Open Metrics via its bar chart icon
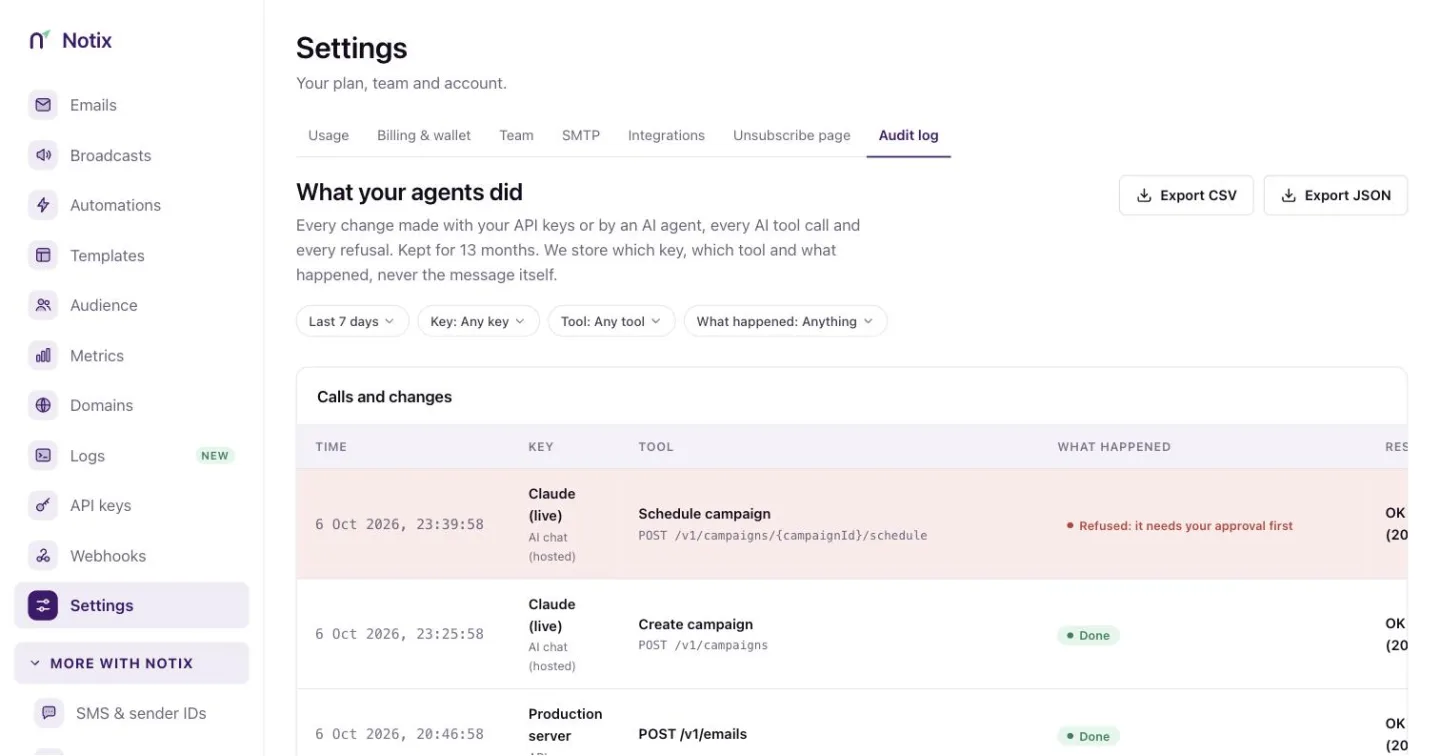Viewport: 1440px width, 756px height. [x=43, y=355]
